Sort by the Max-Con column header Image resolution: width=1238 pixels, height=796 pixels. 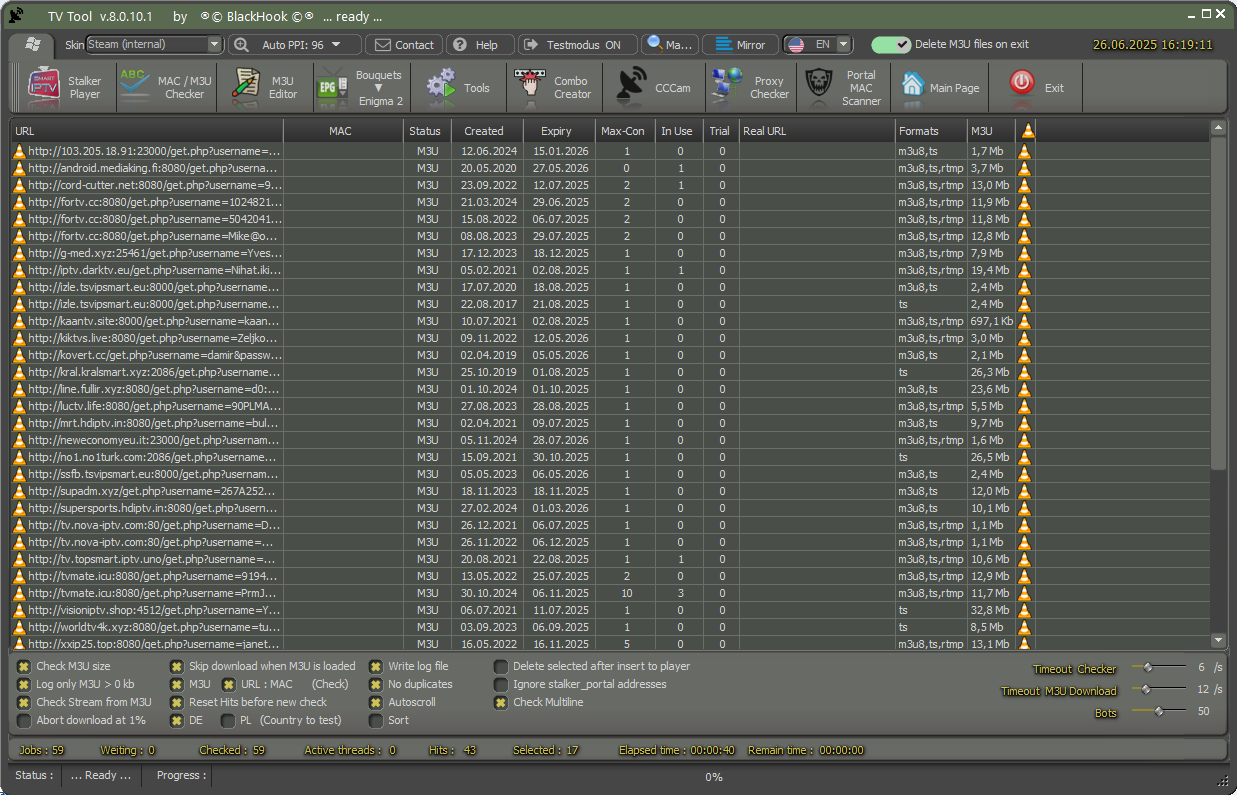click(624, 131)
